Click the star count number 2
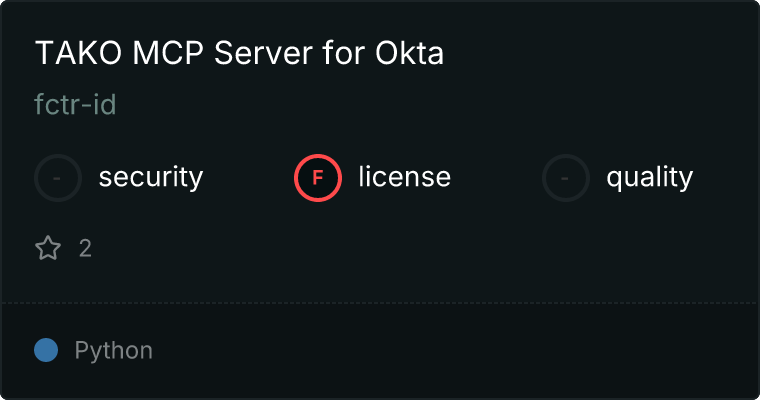 coord(85,248)
